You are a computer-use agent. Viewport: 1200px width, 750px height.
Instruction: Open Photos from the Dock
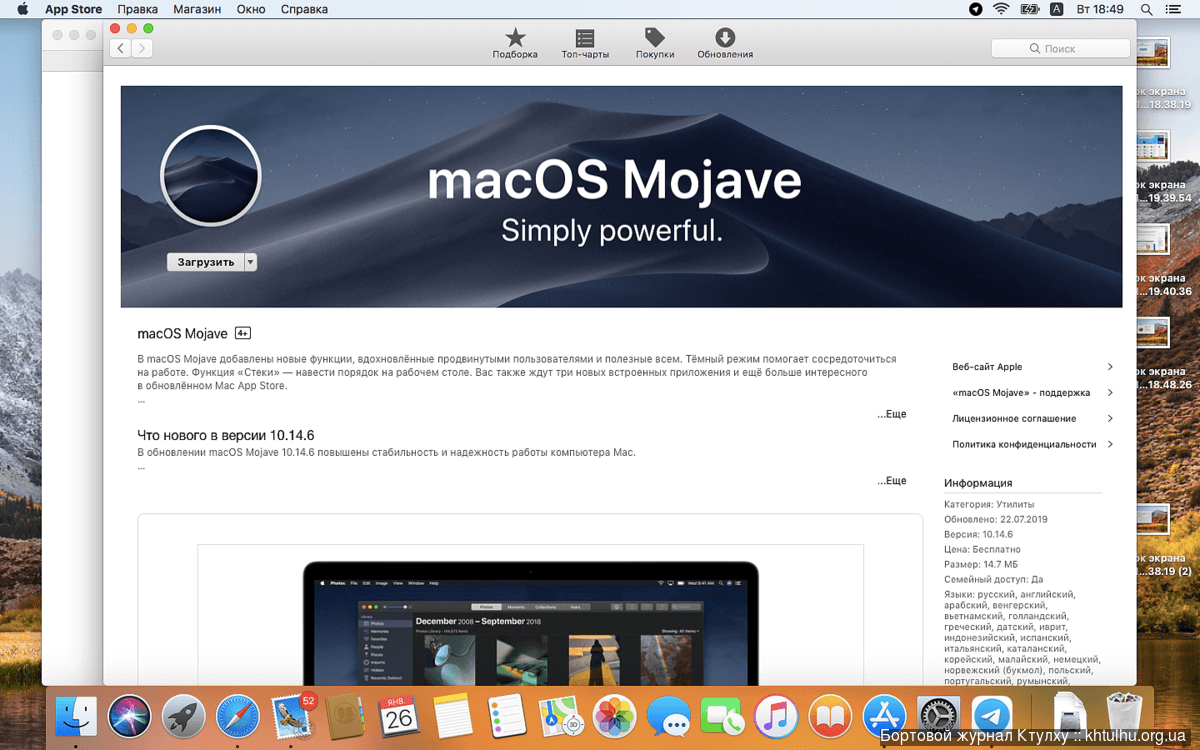coord(615,717)
